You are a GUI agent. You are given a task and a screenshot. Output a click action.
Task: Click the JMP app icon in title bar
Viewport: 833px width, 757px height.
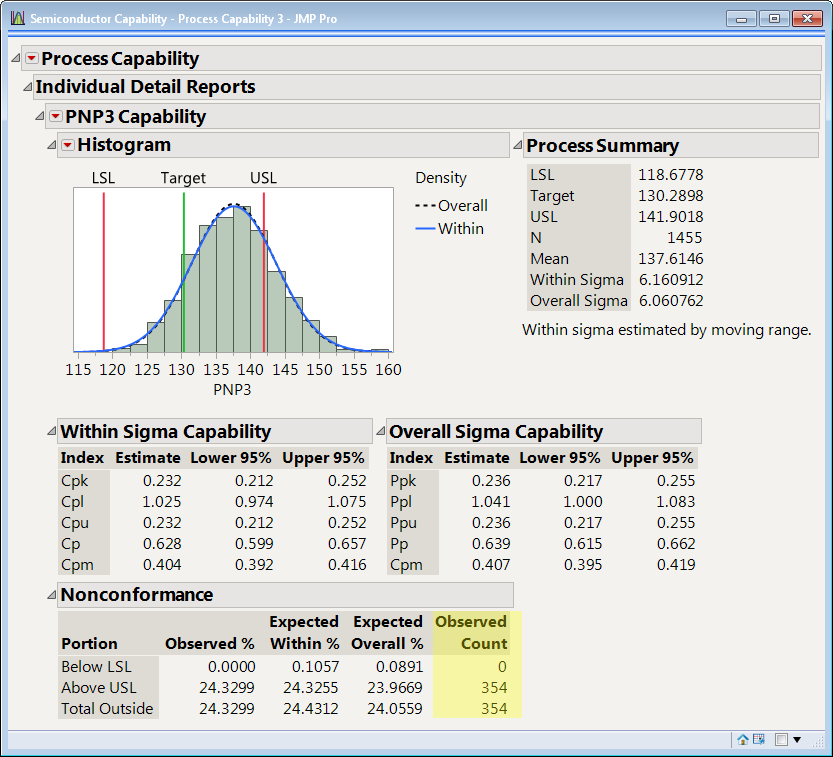[x=18, y=19]
